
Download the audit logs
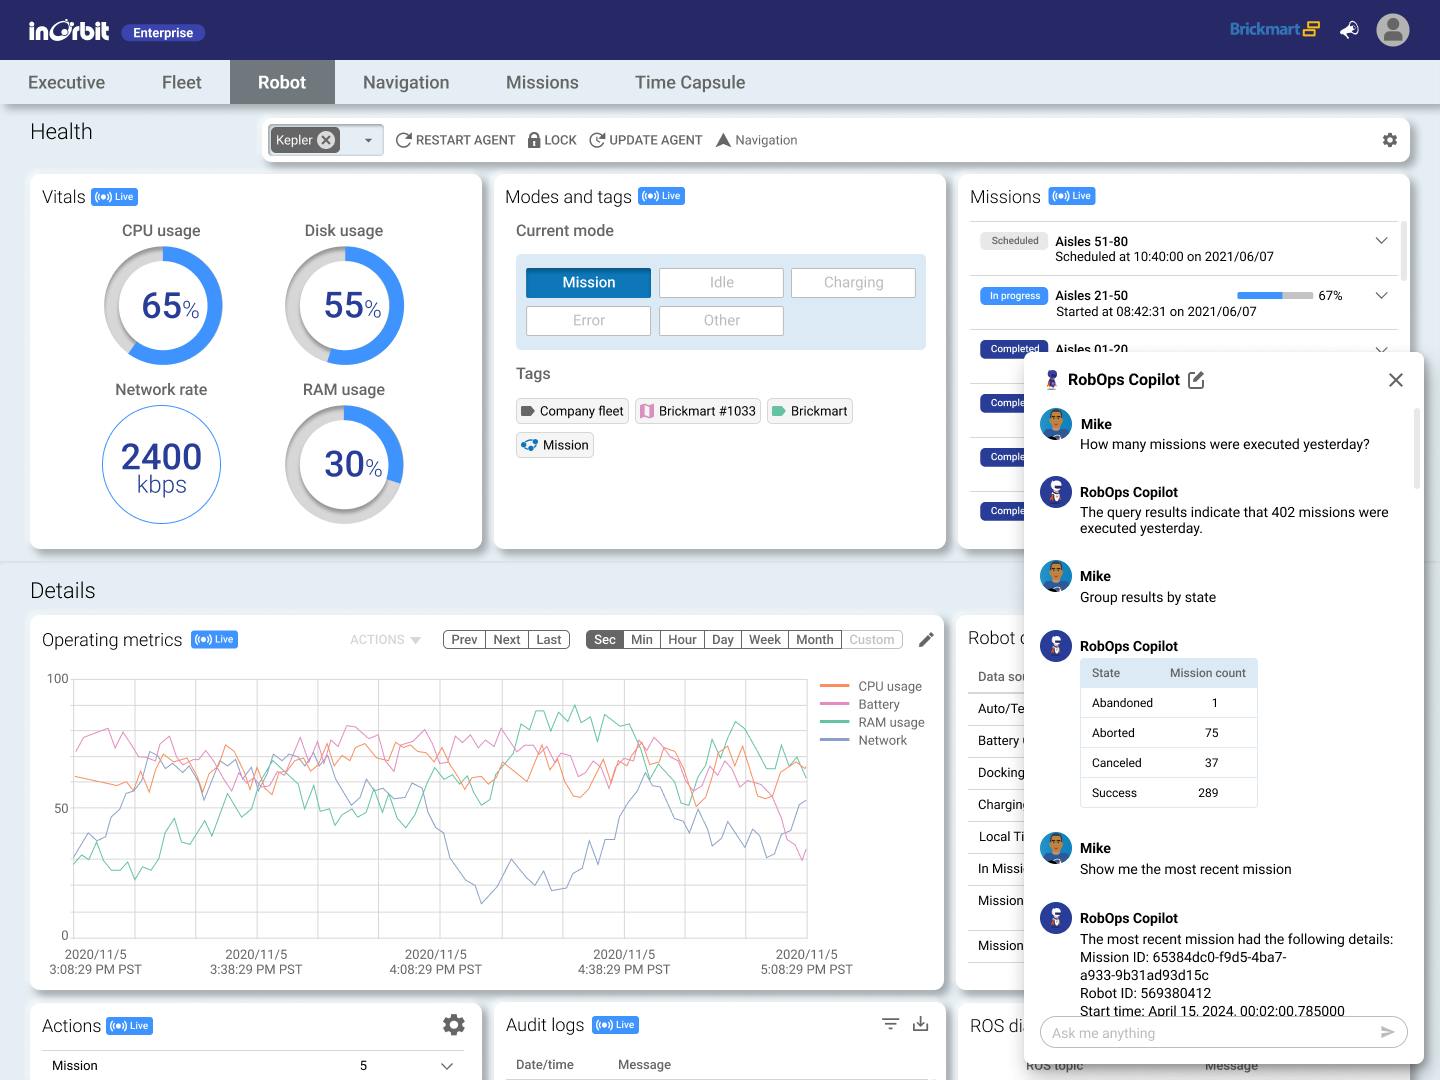(x=920, y=1024)
